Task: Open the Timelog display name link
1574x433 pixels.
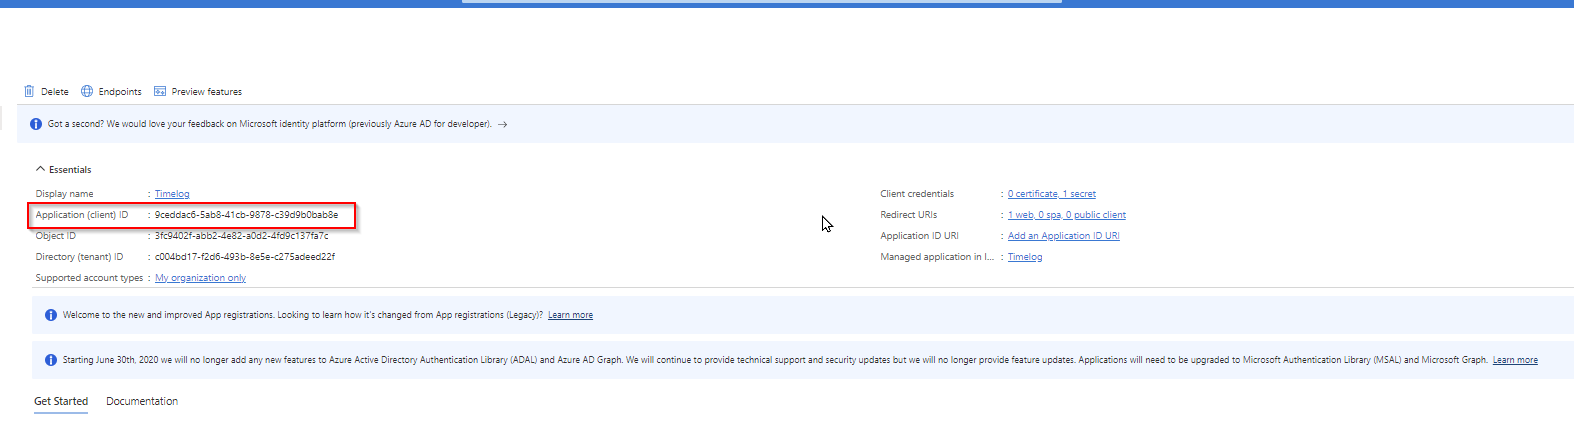Action: tap(172, 194)
